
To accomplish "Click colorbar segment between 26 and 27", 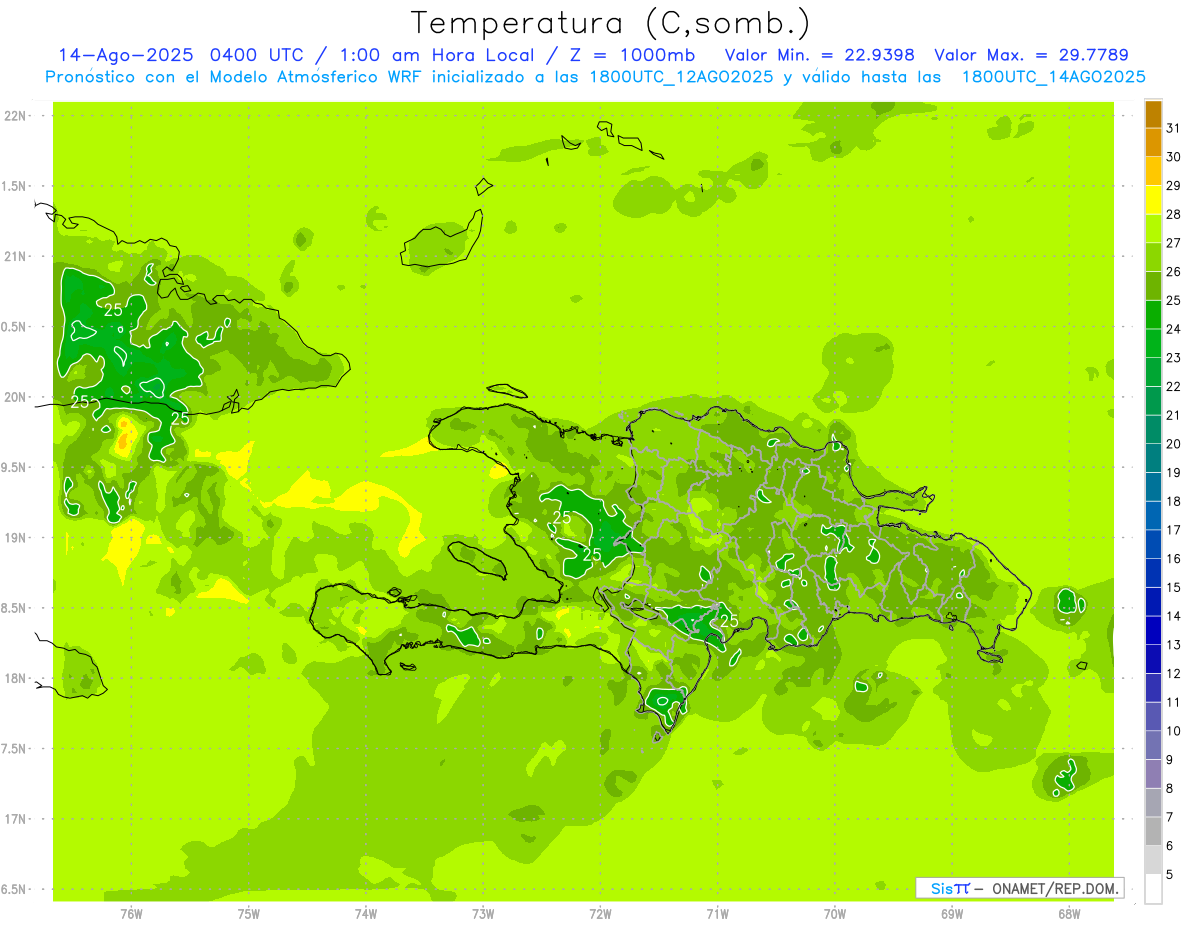I will tap(1154, 257).
